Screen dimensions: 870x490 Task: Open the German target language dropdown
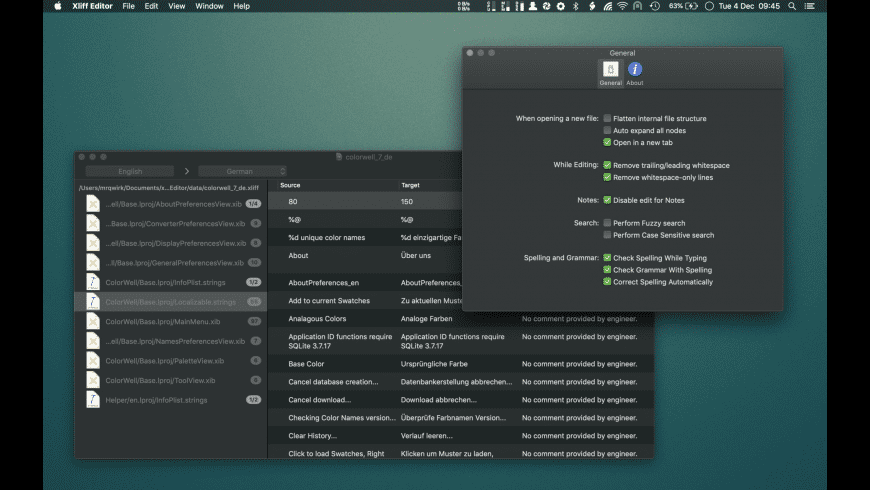pos(242,171)
